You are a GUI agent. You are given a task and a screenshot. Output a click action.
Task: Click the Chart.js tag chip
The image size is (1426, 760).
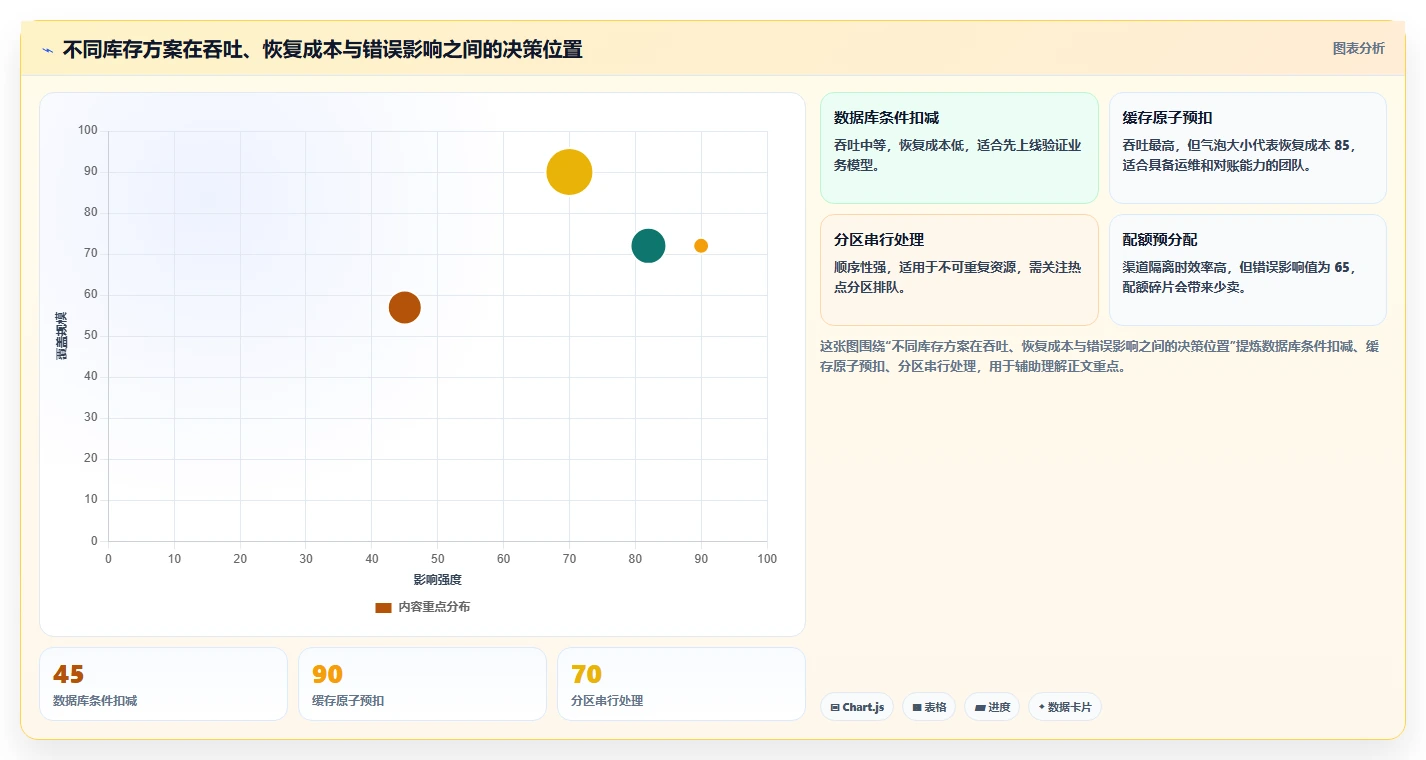click(x=857, y=707)
